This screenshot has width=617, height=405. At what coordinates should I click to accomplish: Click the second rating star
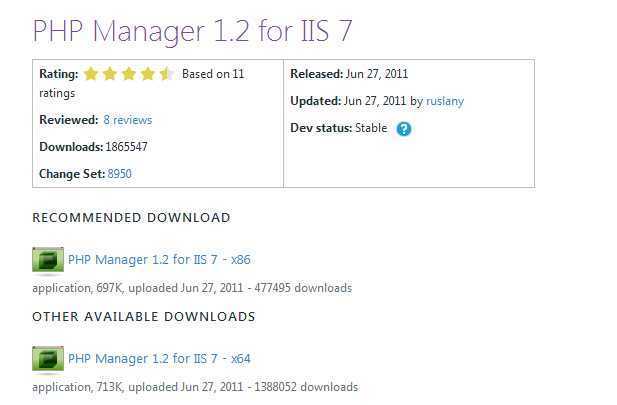[x=110, y=74]
